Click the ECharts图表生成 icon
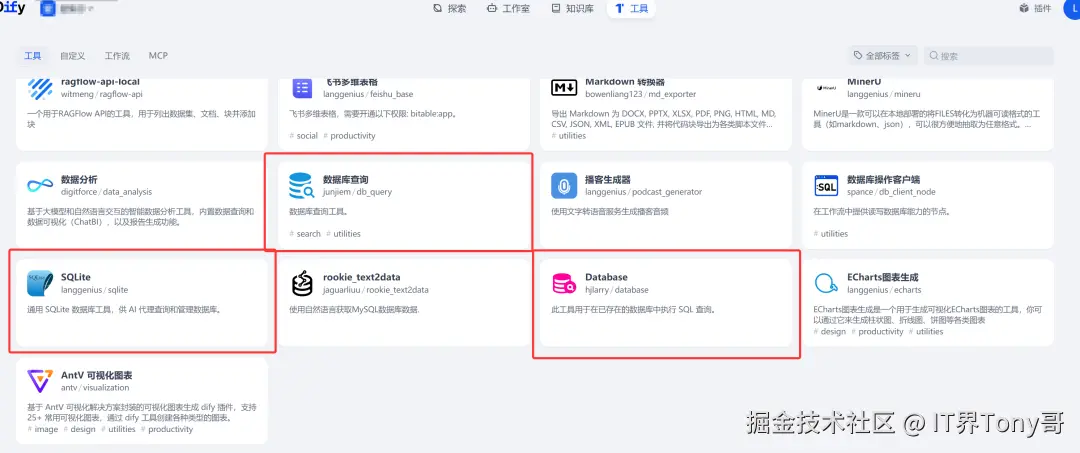The image size is (1080, 453). pyautogui.click(x=827, y=284)
